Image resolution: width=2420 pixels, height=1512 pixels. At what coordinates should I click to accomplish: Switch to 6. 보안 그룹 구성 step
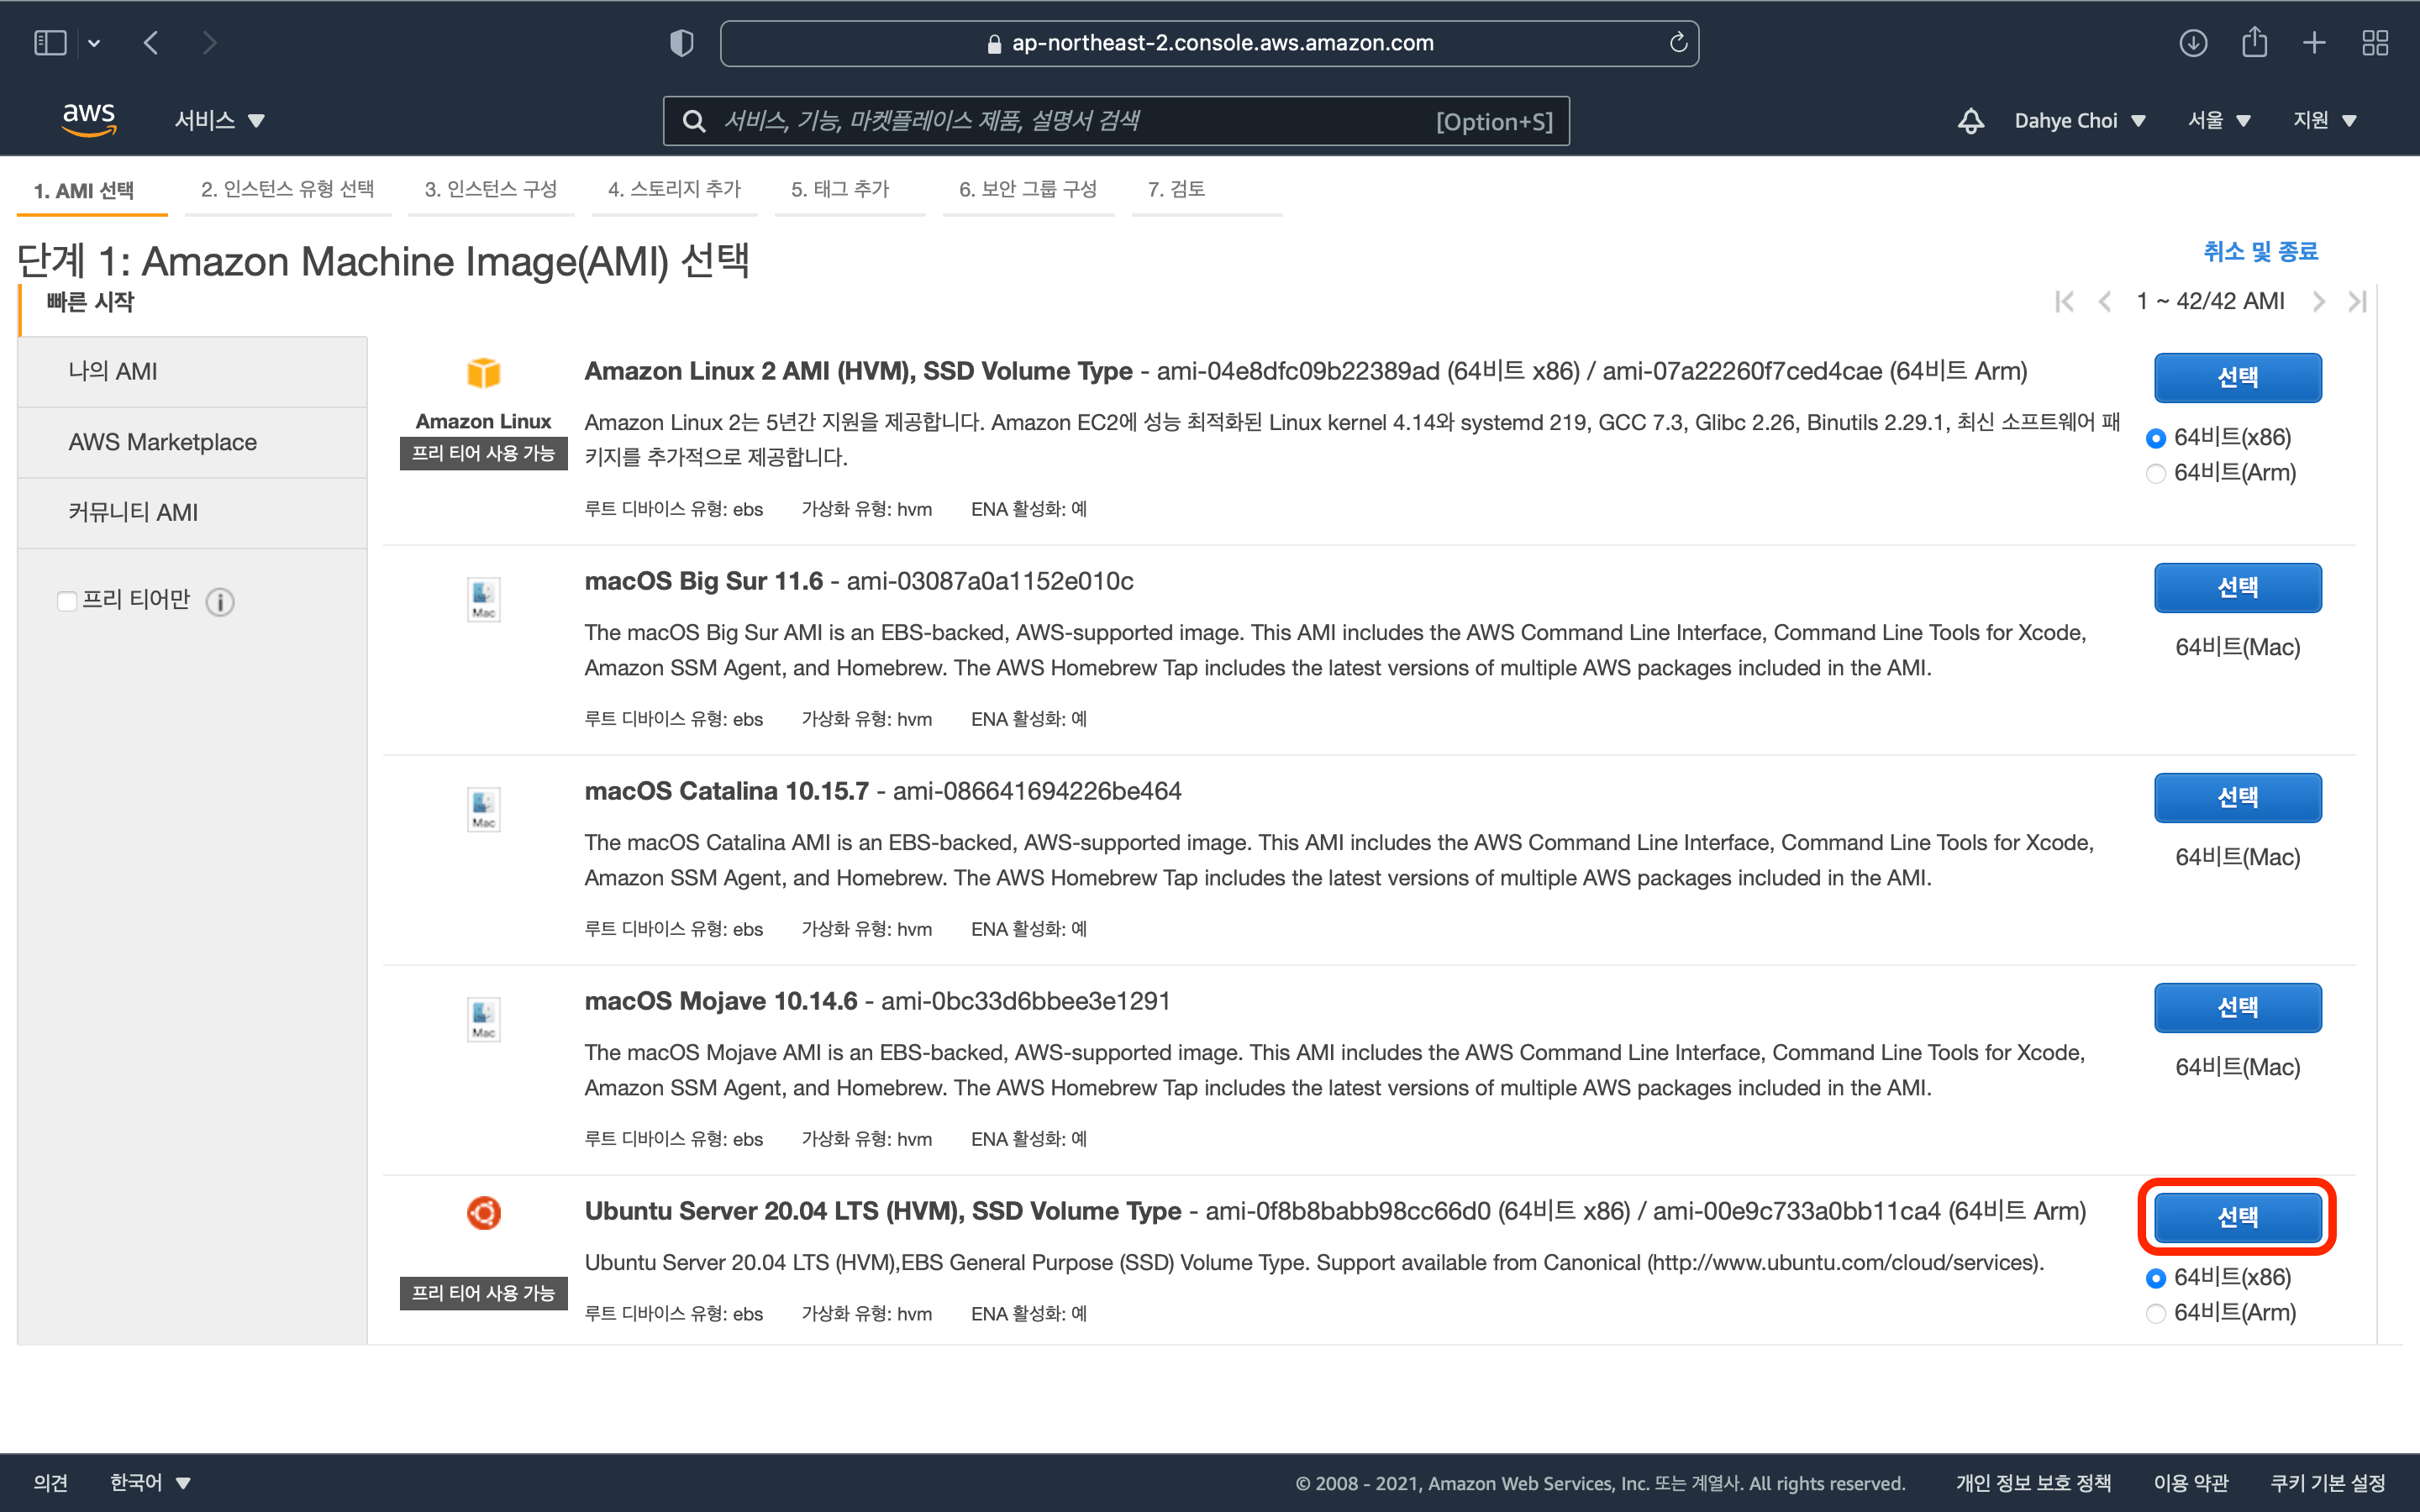[1028, 189]
